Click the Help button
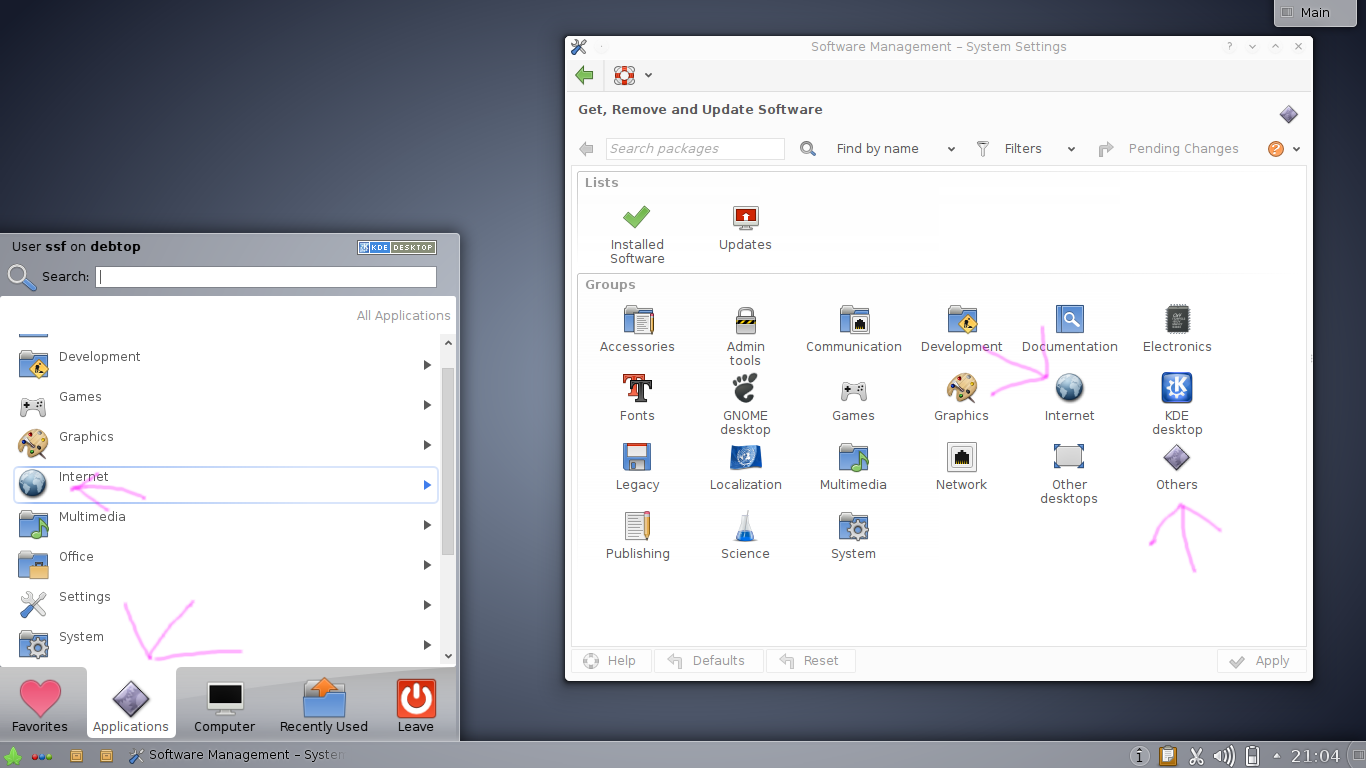The width and height of the screenshot is (1366, 768). point(610,661)
